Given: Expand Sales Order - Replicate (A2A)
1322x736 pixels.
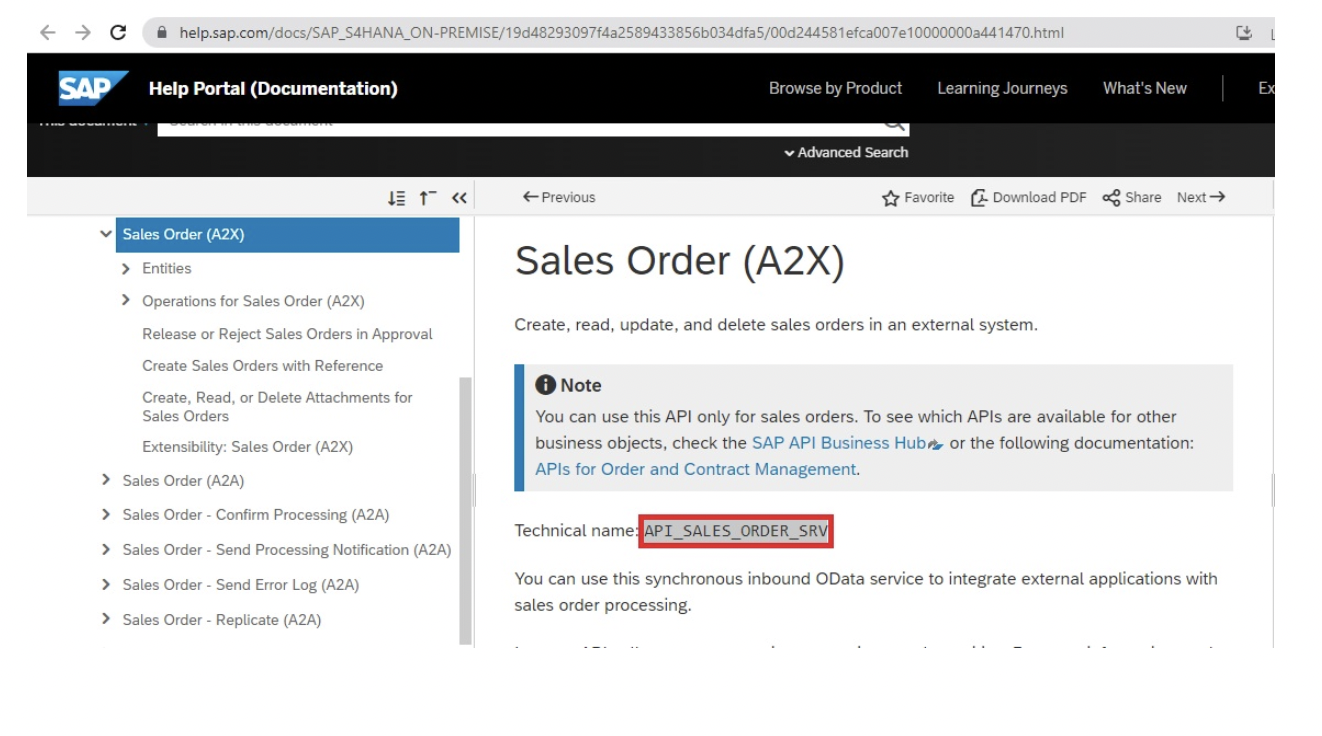Looking at the screenshot, I should [x=106, y=620].
